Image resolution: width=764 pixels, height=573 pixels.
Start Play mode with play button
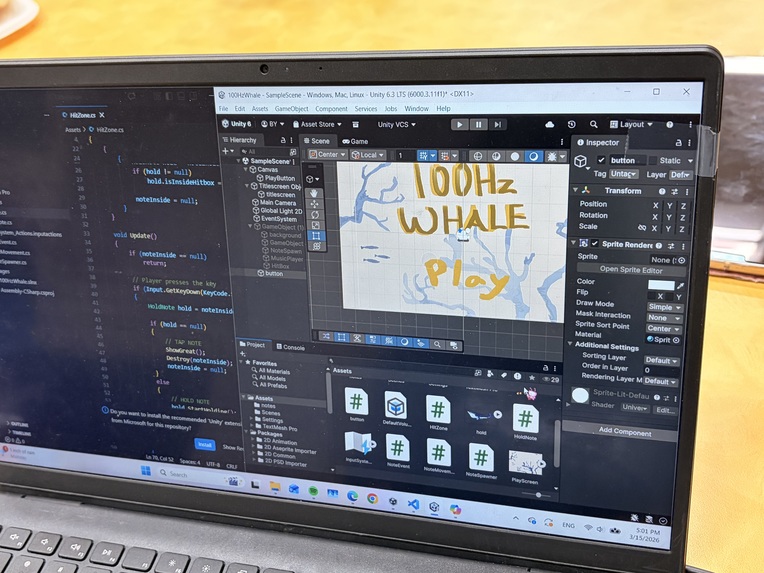click(459, 125)
